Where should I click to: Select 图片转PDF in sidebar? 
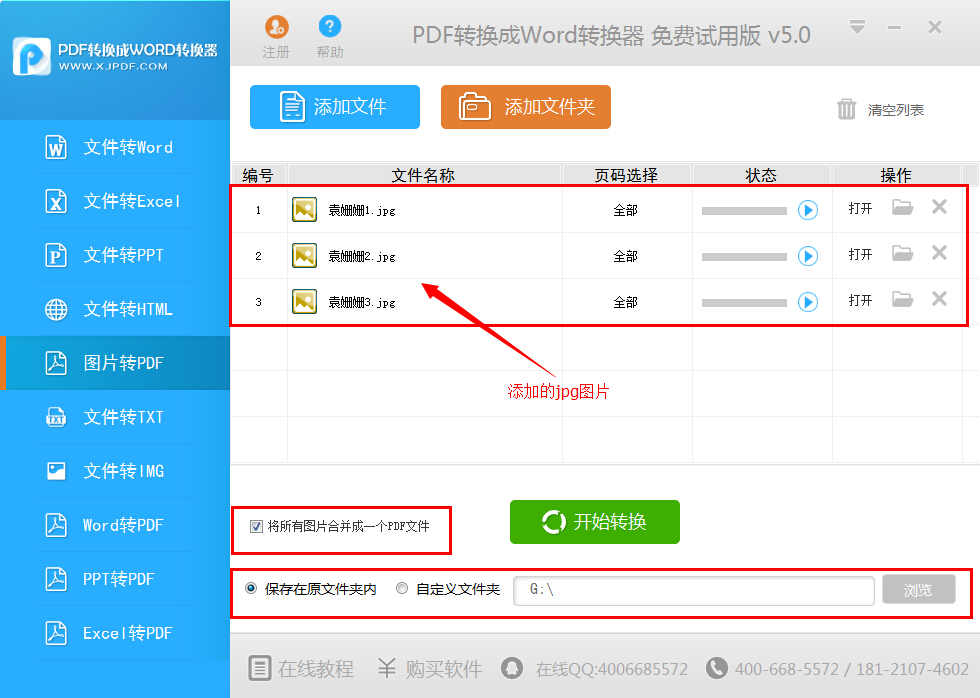(115, 362)
